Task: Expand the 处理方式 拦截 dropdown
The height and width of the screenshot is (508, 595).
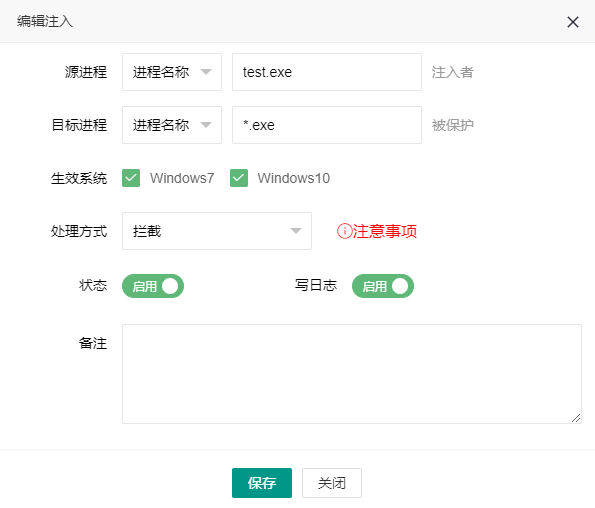Action: [x=217, y=231]
